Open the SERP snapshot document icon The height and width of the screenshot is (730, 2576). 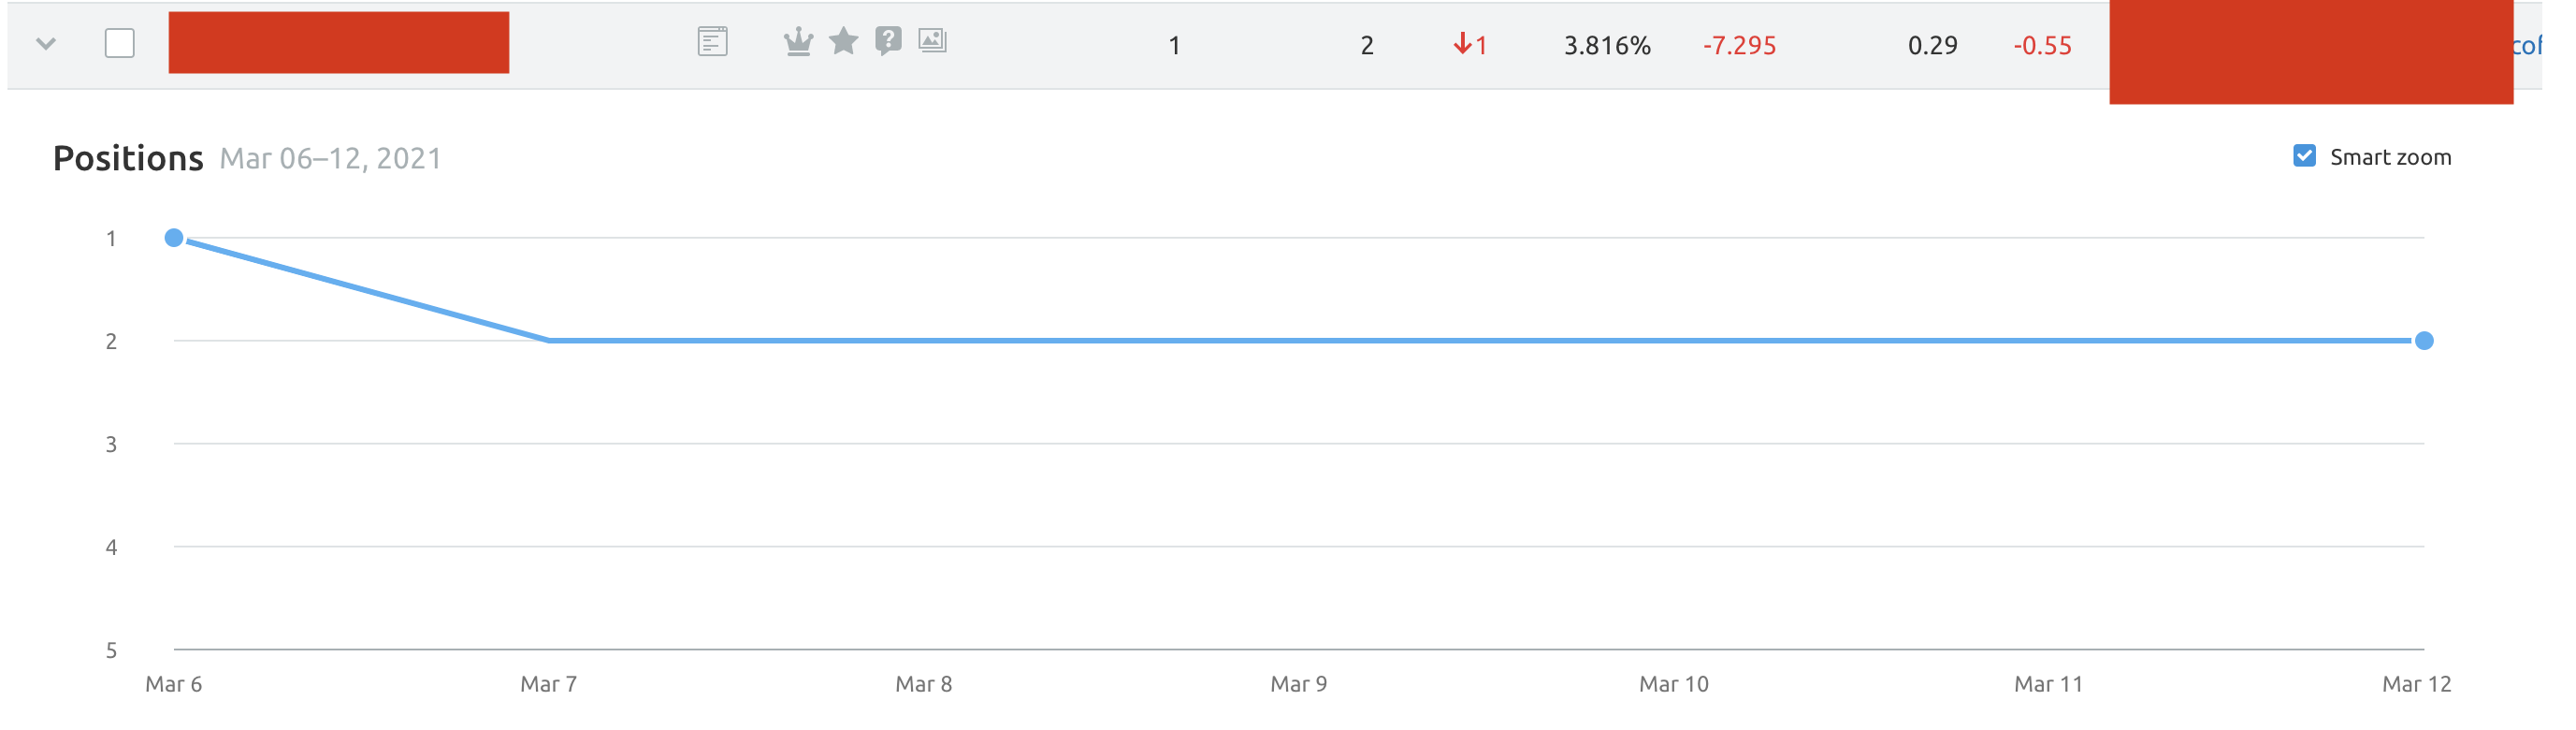tap(712, 42)
